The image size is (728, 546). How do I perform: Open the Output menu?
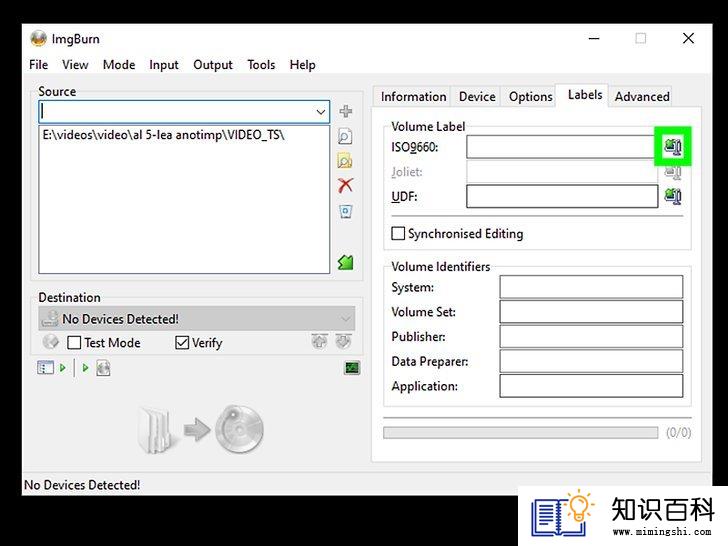[x=213, y=65]
